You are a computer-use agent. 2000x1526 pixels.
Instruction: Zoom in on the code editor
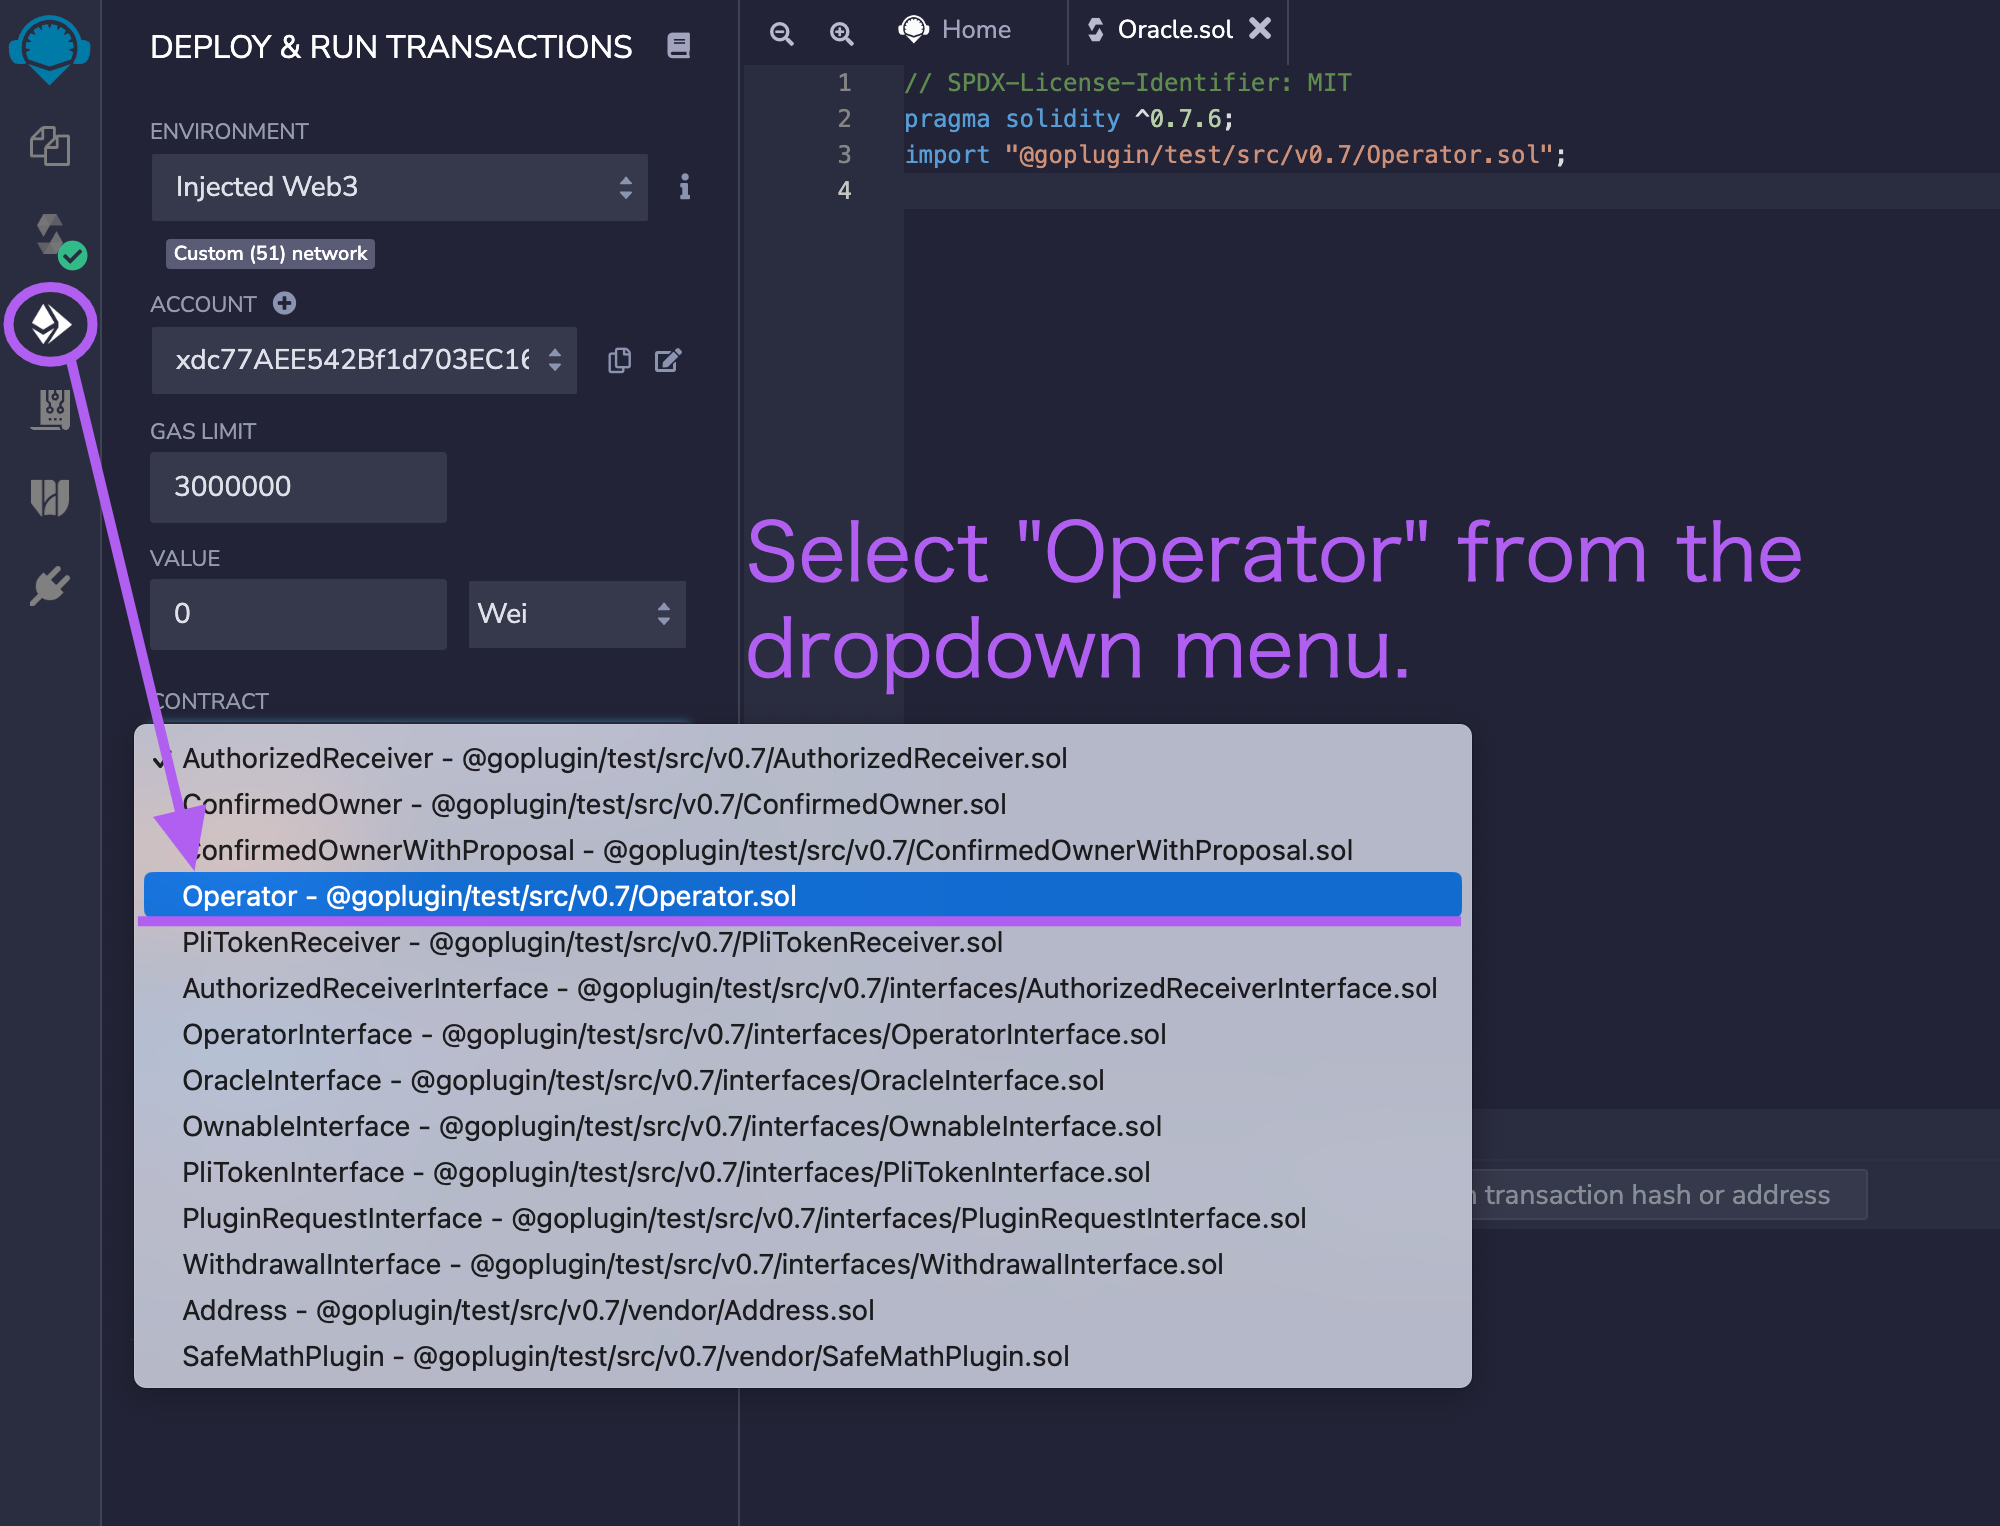click(x=841, y=33)
